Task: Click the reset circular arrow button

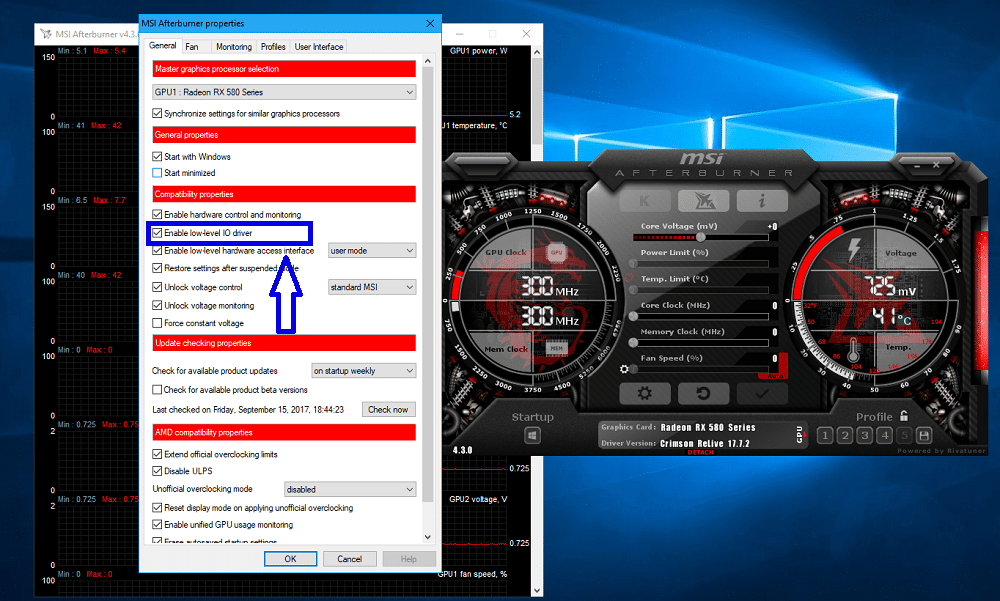Action: click(703, 394)
